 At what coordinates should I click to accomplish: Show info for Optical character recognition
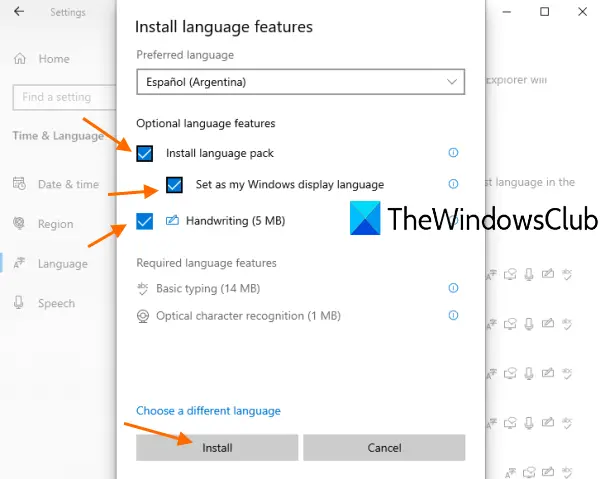453,315
